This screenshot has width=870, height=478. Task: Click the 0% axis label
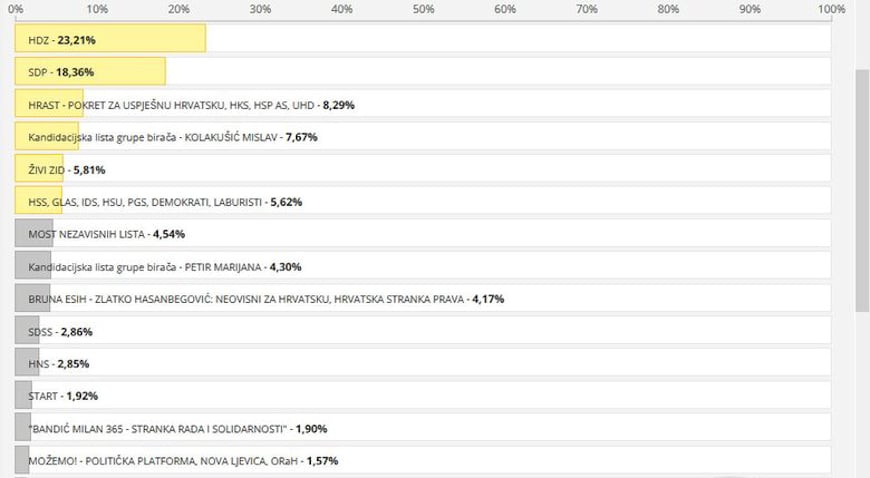click(16, 9)
